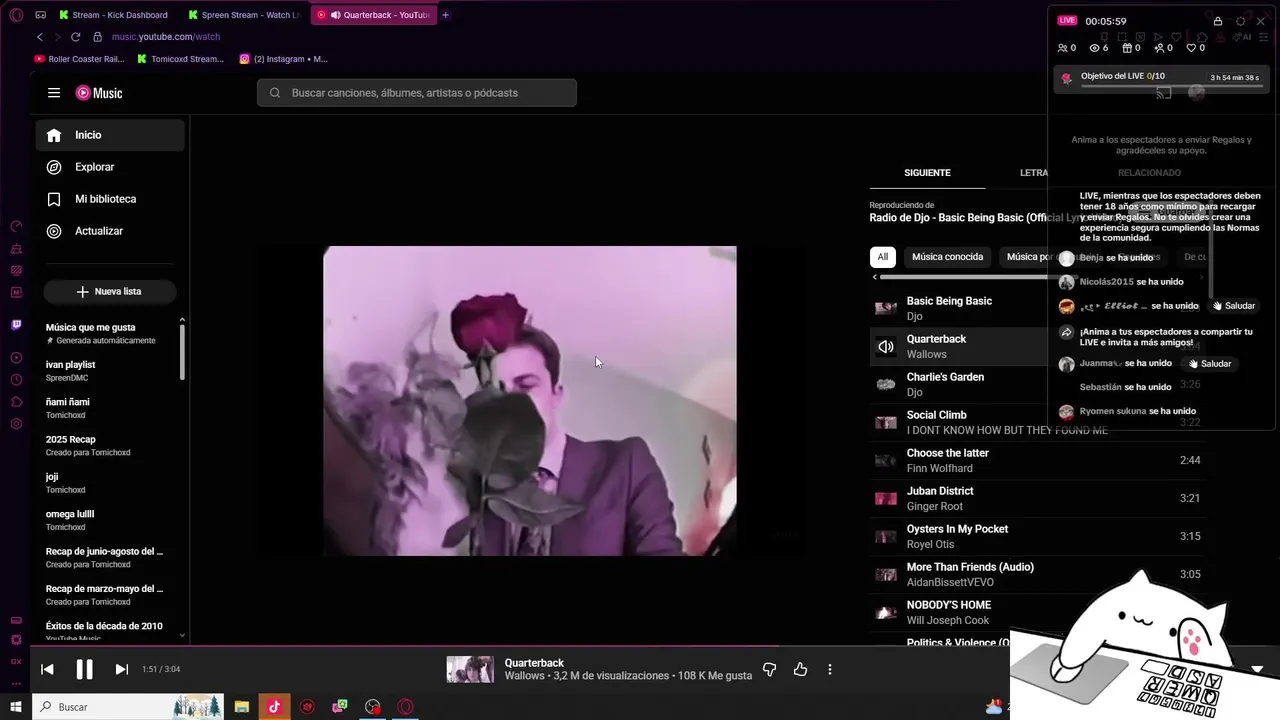Skip to next track
The width and height of the screenshot is (1280, 720).
coord(121,669)
